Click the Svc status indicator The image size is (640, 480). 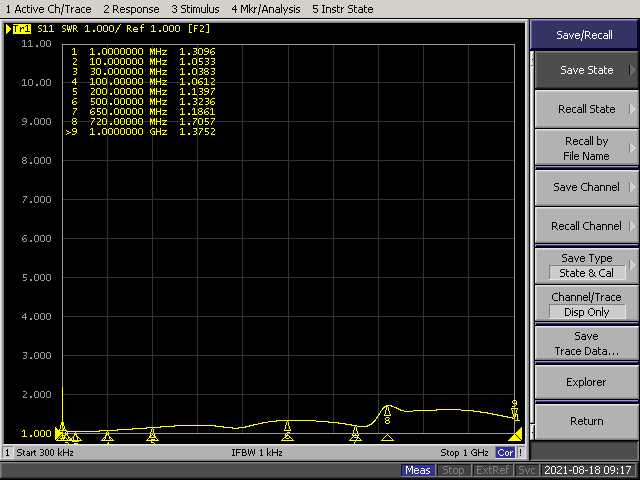click(x=527, y=470)
